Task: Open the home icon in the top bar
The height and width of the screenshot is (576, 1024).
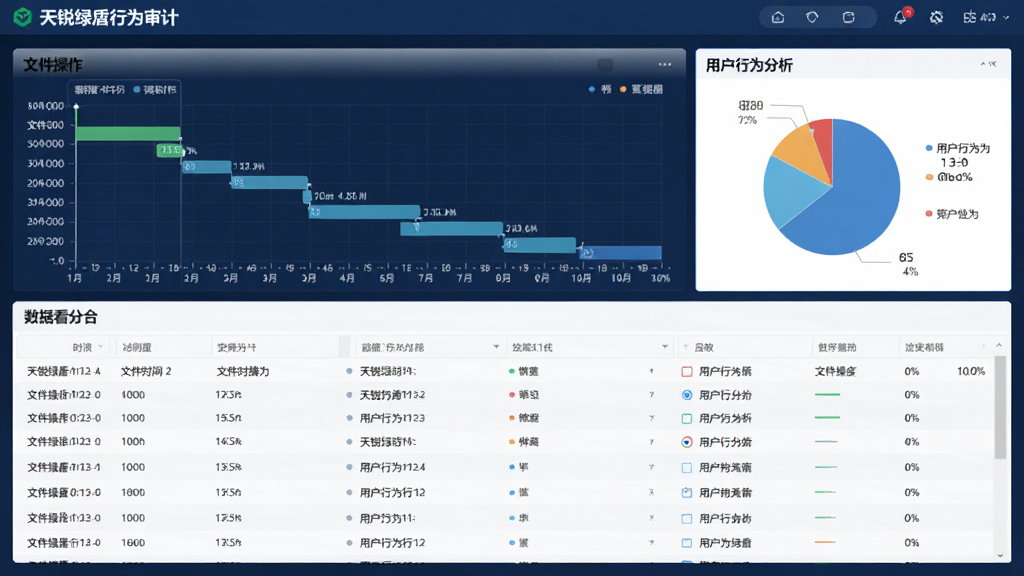Action: click(x=778, y=17)
